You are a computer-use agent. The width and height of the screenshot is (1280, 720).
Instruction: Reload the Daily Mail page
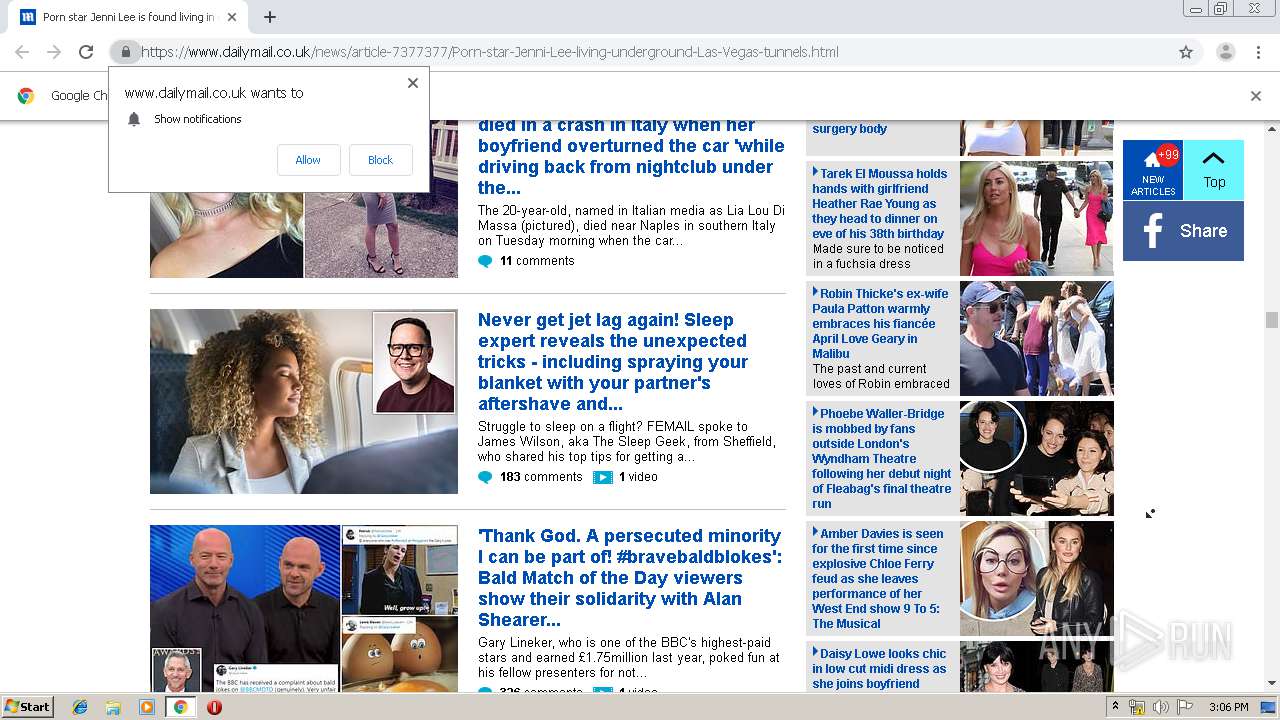pos(86,52)
